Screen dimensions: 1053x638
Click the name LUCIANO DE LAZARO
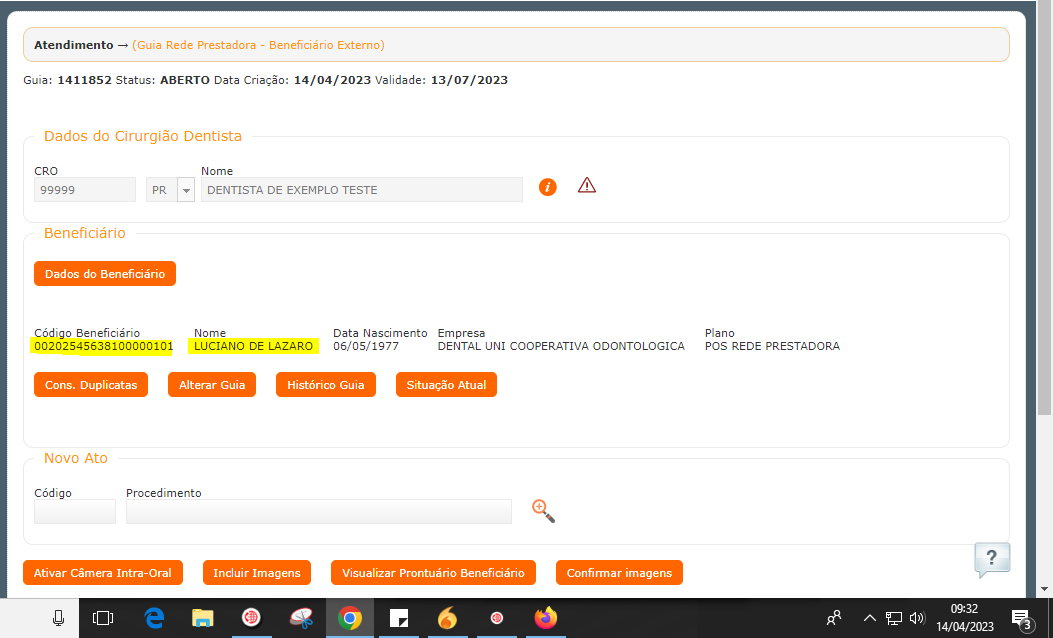253,346
